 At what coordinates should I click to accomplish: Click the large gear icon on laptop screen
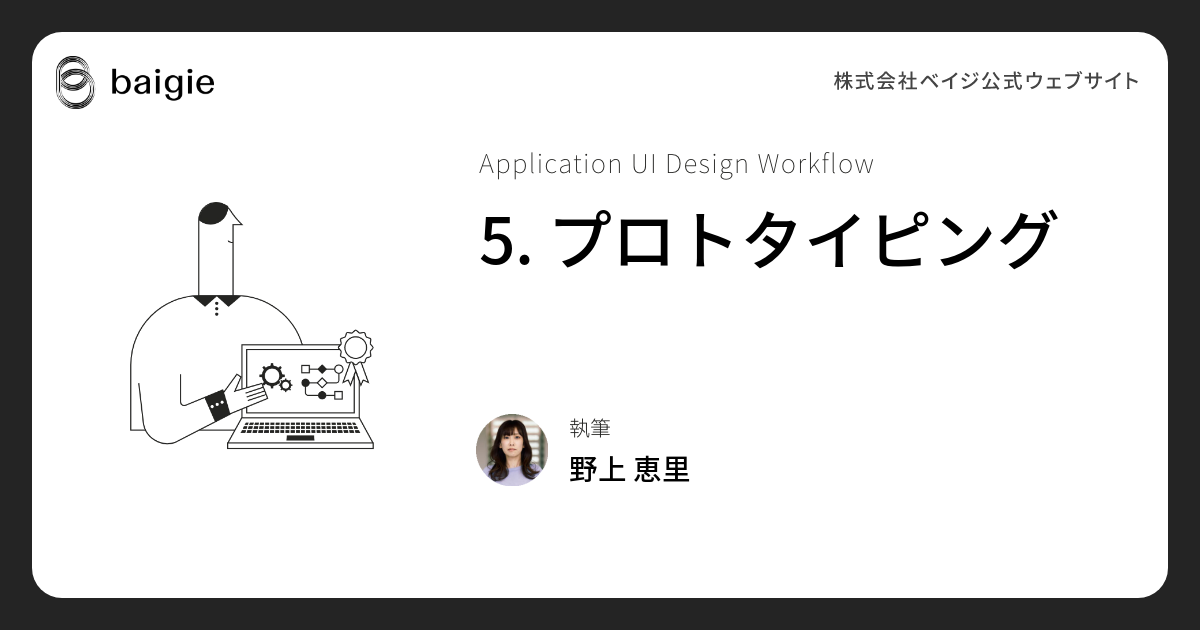270,375
